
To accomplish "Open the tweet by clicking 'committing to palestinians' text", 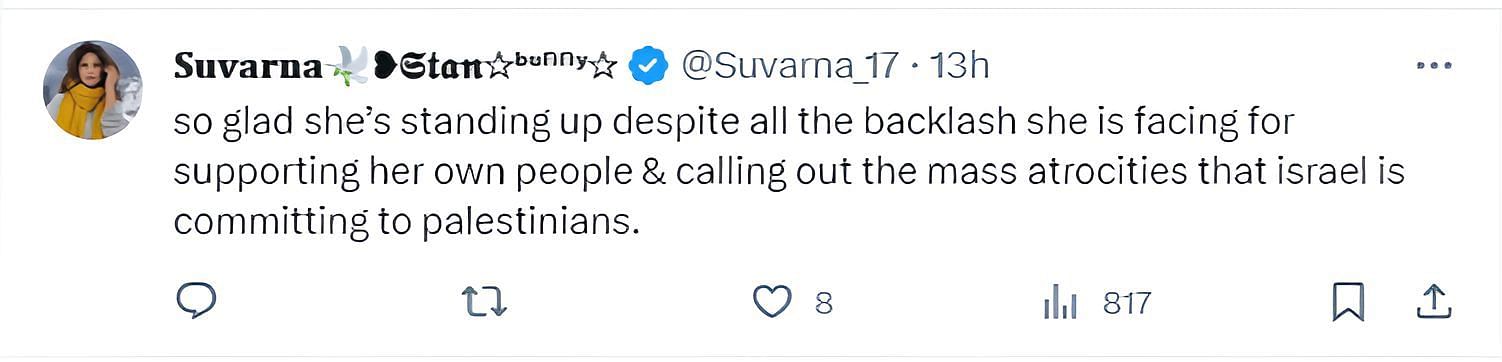I will click(406, 220).
